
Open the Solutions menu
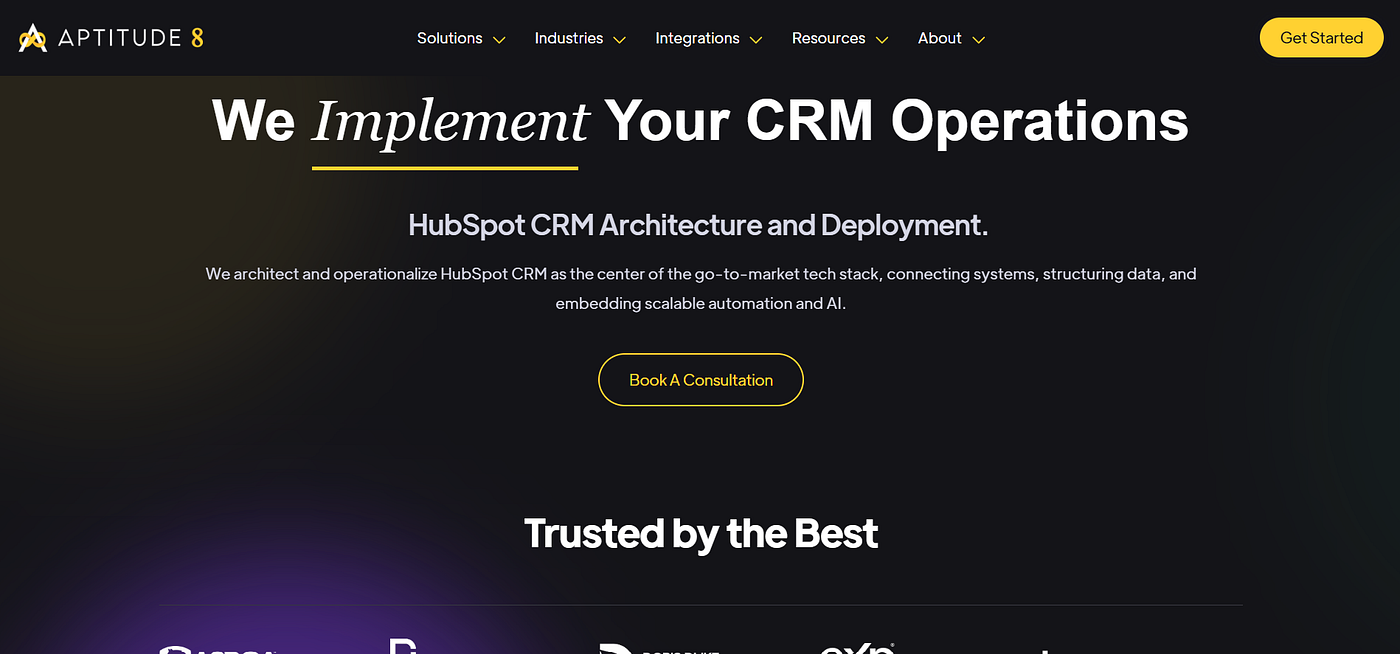(x=450, y=38)
